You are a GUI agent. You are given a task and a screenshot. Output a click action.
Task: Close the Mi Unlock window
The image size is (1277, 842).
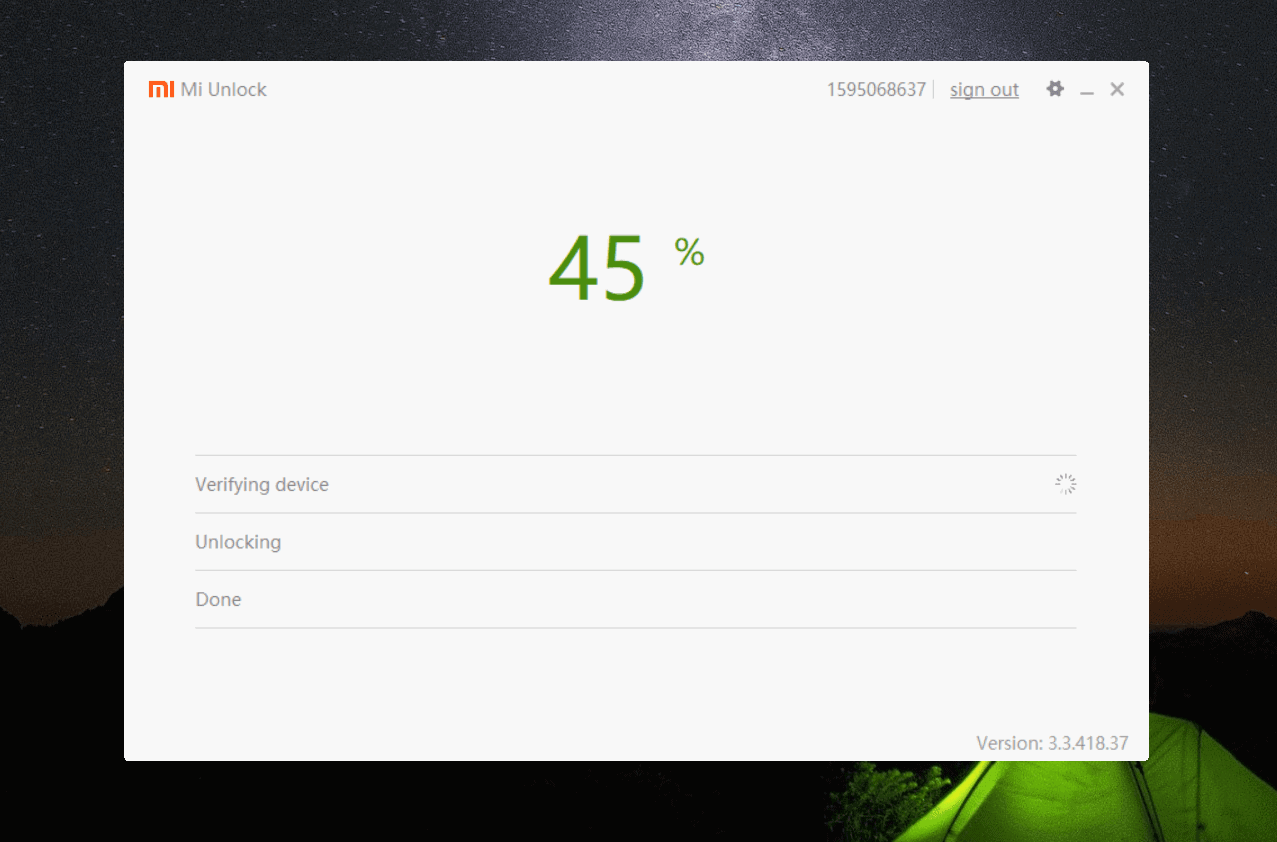[x=1117, y=89]
